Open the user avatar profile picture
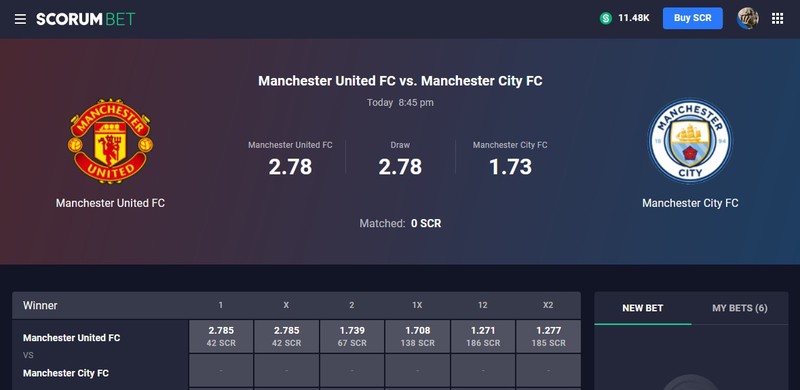The height and width of the screenshot is (390, 800). pos(747,18)
